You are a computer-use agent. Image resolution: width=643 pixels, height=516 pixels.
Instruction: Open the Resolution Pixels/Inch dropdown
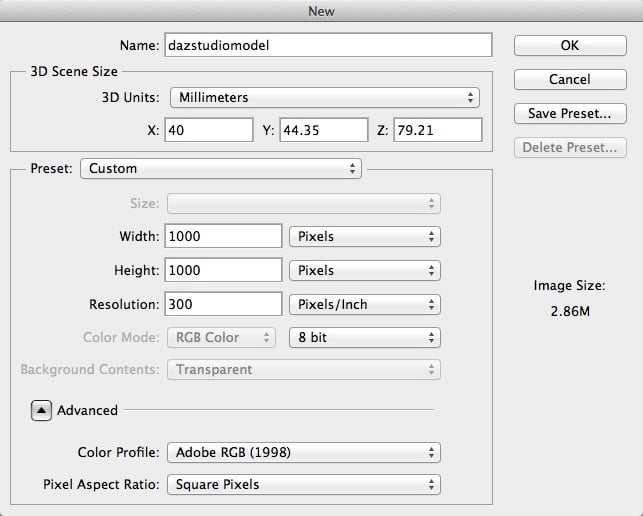(x=364, y=304)
